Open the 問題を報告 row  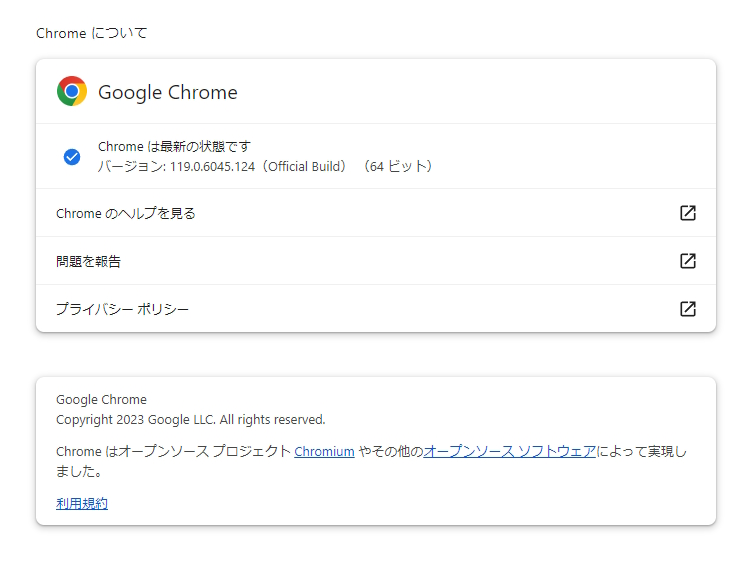coord(376,261)
